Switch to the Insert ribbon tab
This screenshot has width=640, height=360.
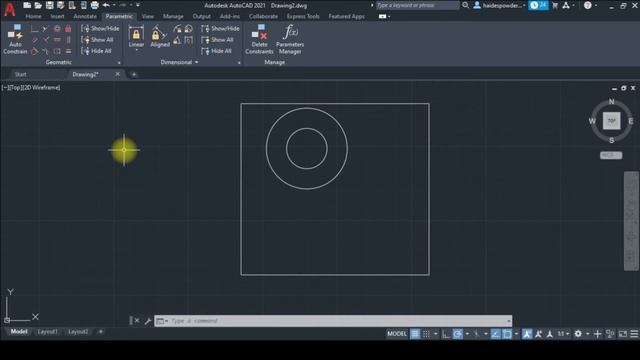pyautogui.click(x=58, y=16)
